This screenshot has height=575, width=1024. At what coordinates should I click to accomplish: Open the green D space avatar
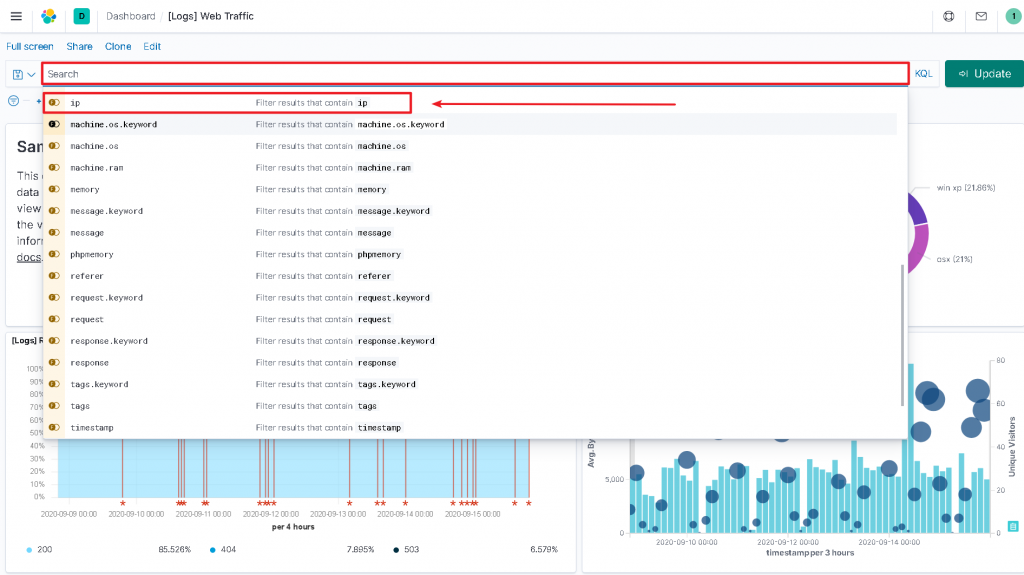click(x=82, y=16)
